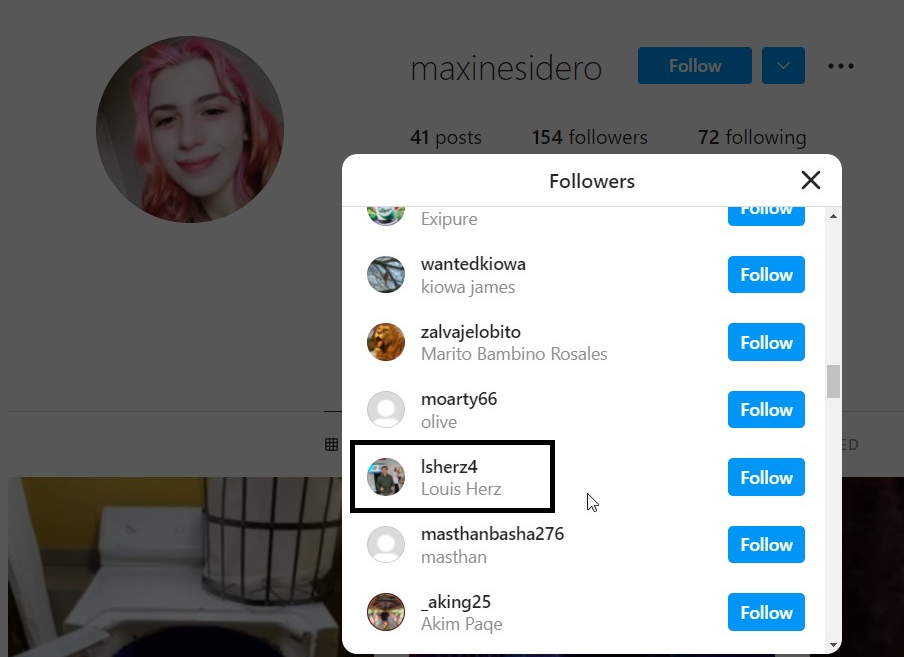Expand the suggested accounts dropdown arrow

tap(783, 66)
